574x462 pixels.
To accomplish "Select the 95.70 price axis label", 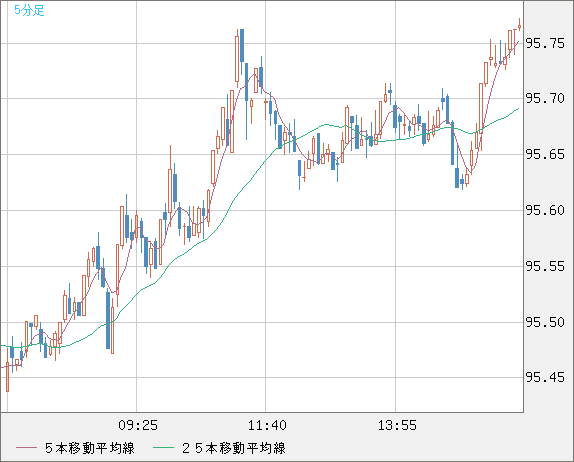I will (x=545, y=98).
